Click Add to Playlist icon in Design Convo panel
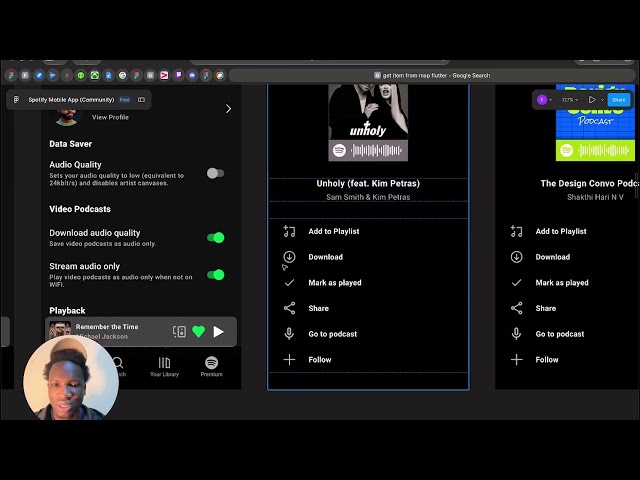Image resolution: width=640 pixels, height=480 pixels. [516, 231]
